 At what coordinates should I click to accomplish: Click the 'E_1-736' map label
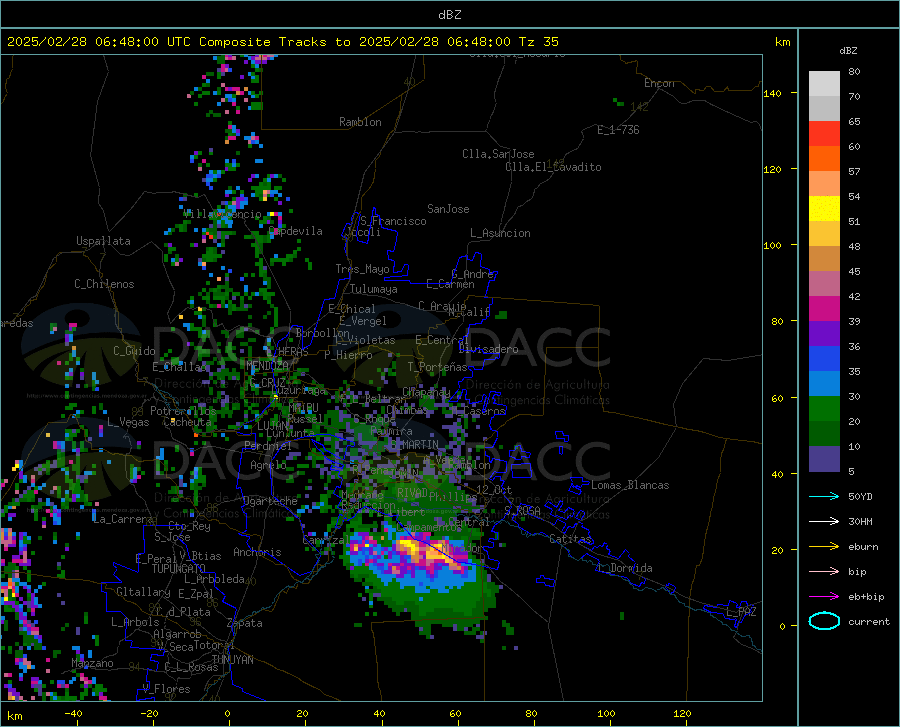[x=618, y=130]
